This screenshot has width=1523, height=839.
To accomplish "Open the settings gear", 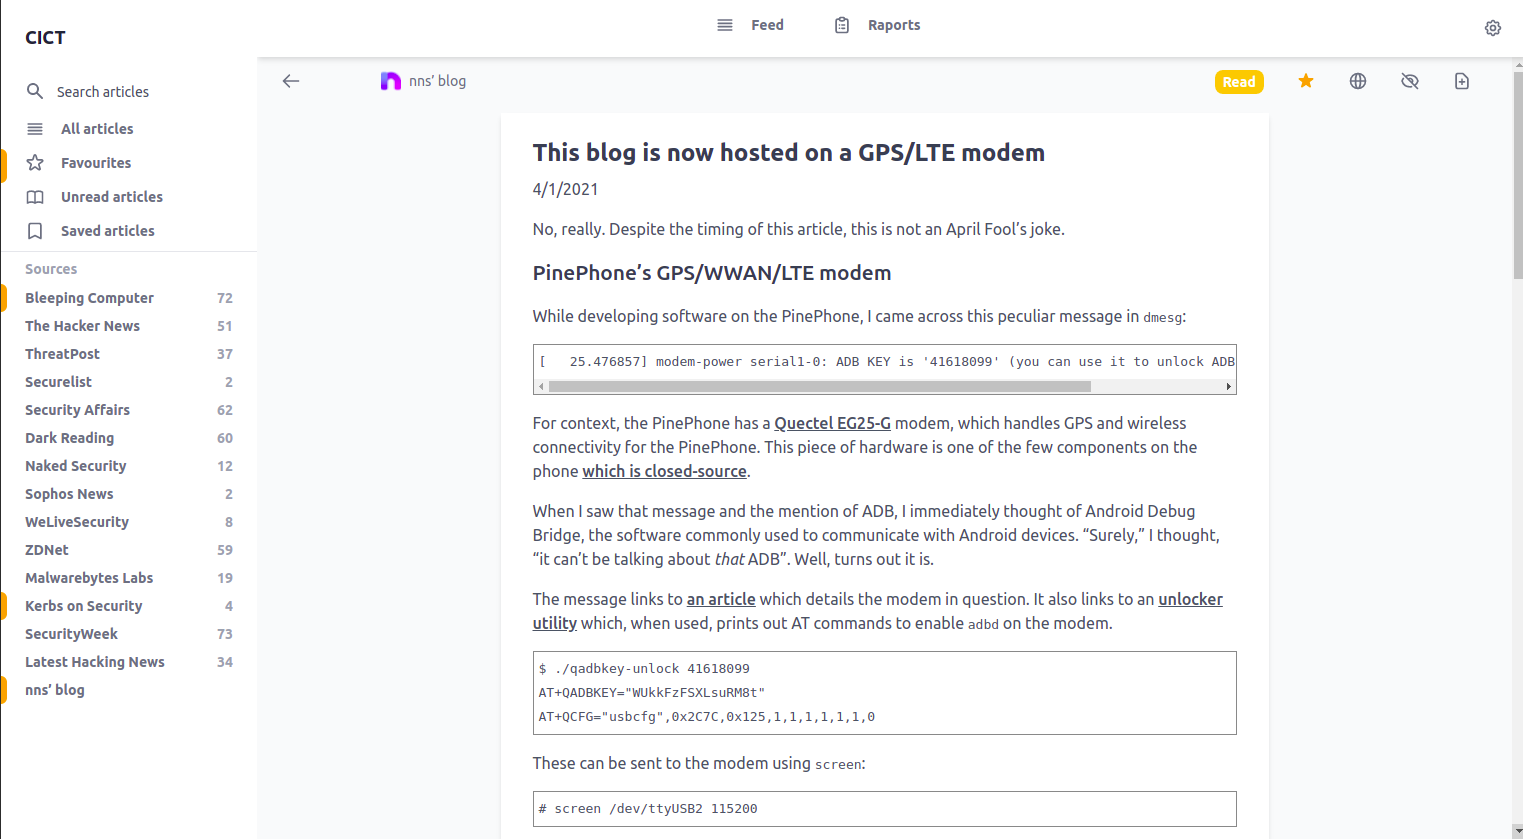I will [x=1492, y=28].
